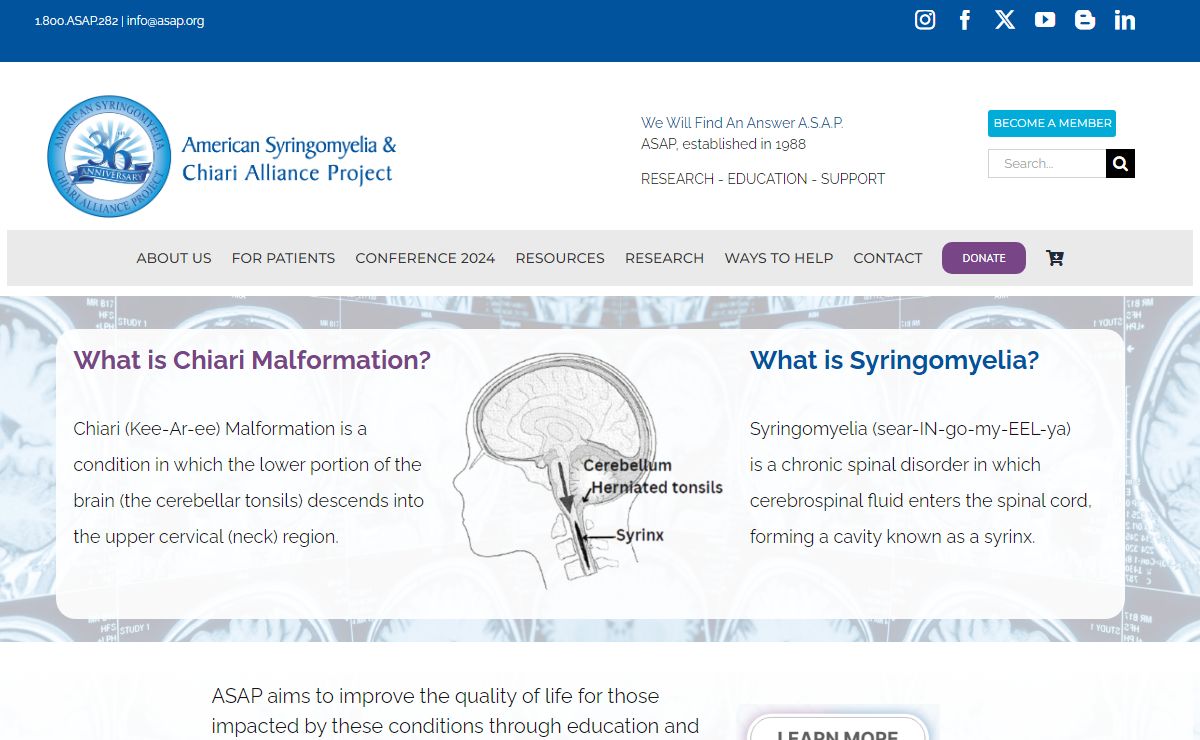This screenshot has width=1200, height=740.
Task: Visit the X (Twitter) profile icon
Action: (x=1005, y=20)
